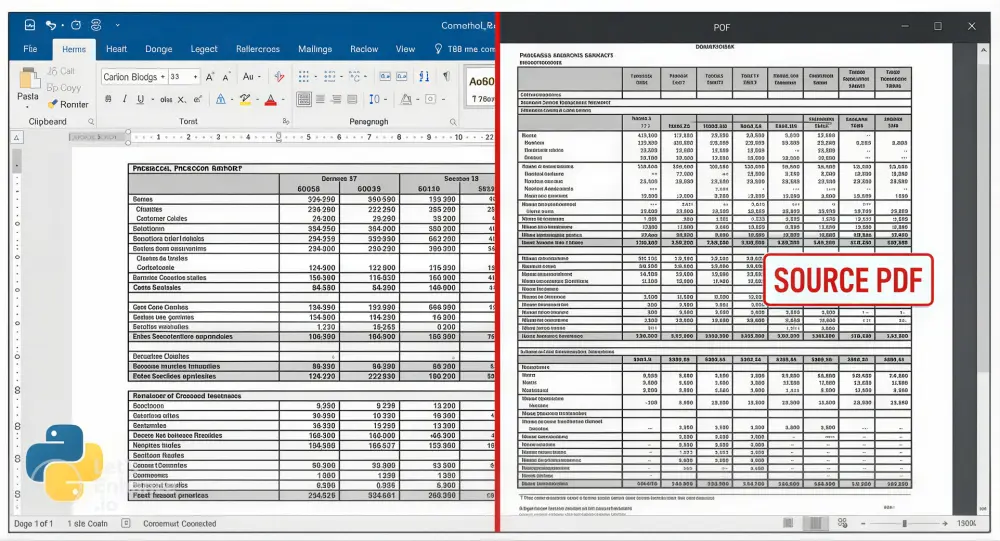Switch to the Reclow tab
The width and height of the screenshot is (1000, 541).
point(364,49)
